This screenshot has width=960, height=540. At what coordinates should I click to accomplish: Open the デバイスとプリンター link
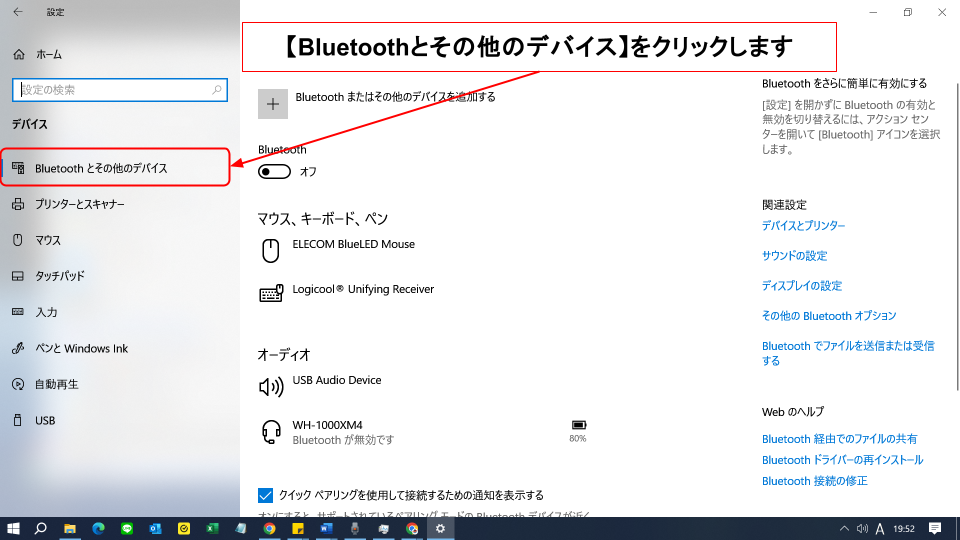point(803,226)
